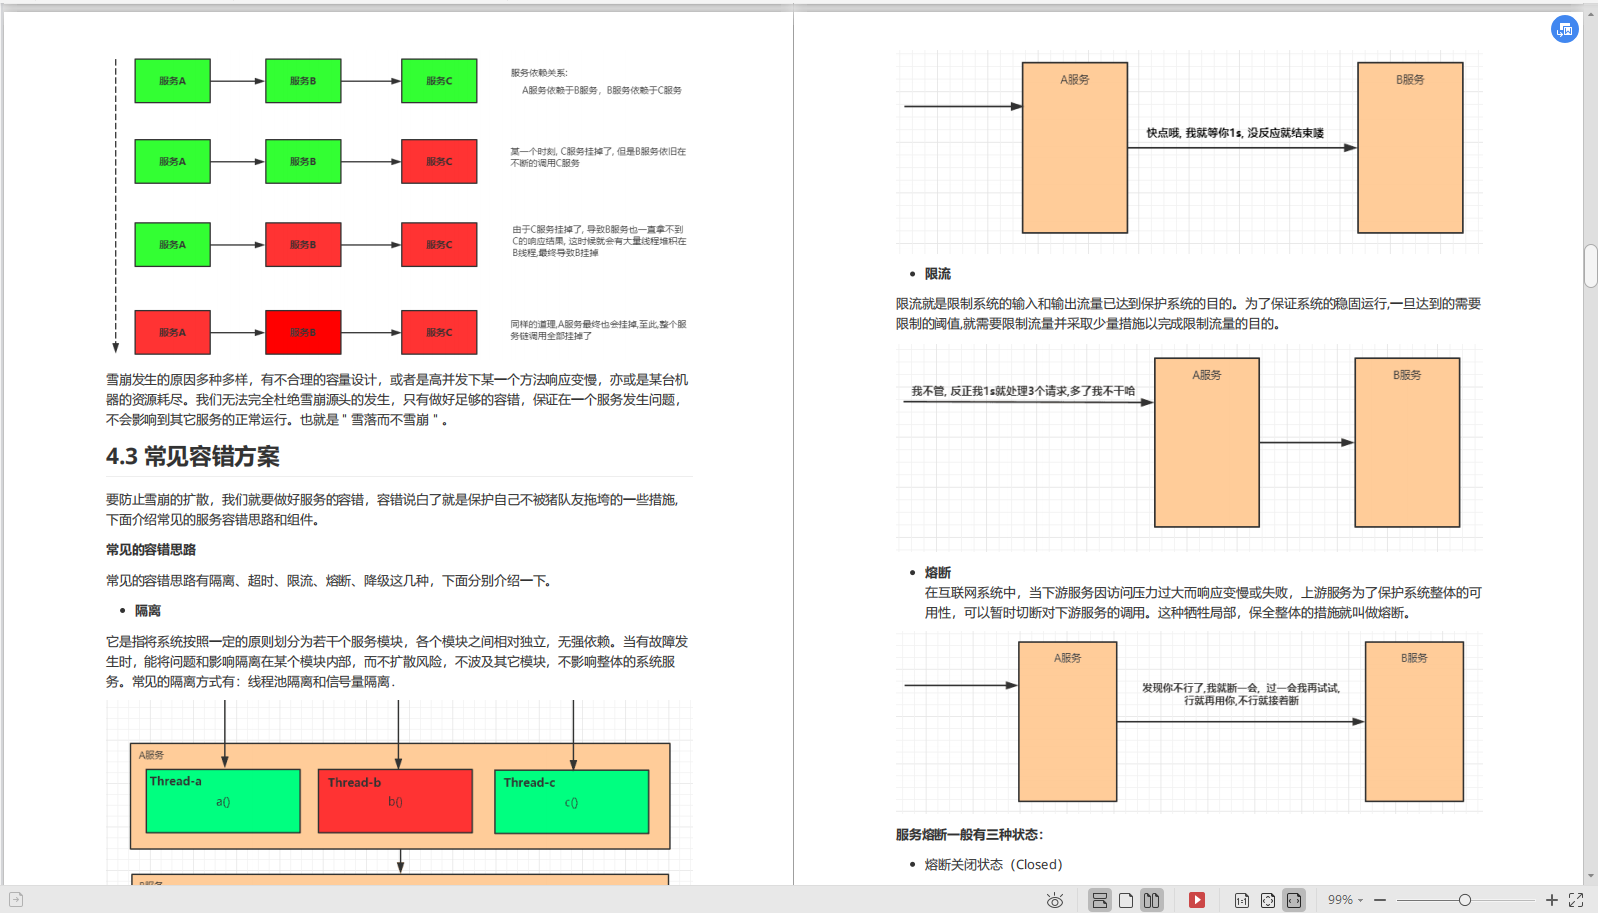This screenshot has width=1598, height=913.
Task: Click the 服务依赖关系 description text
Action: coord(597,81)
